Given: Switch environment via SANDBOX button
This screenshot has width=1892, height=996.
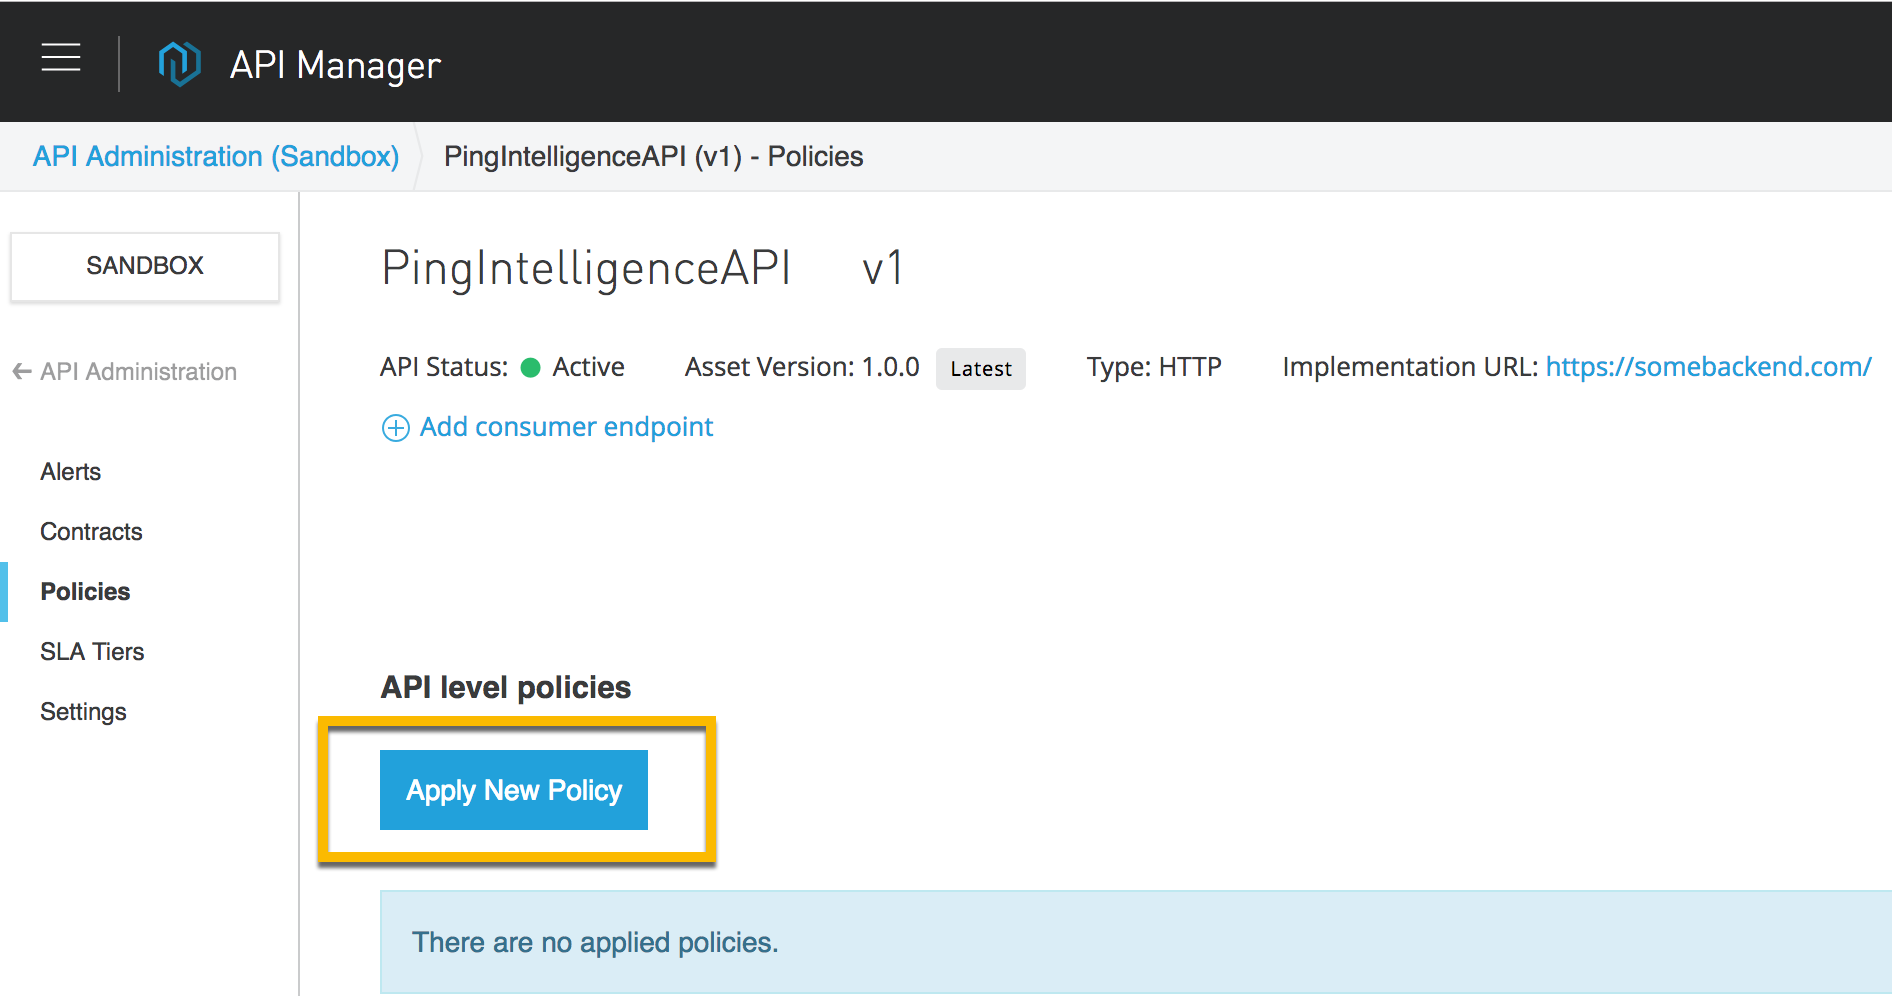Looking at the screenshot, I should point(145,266).
